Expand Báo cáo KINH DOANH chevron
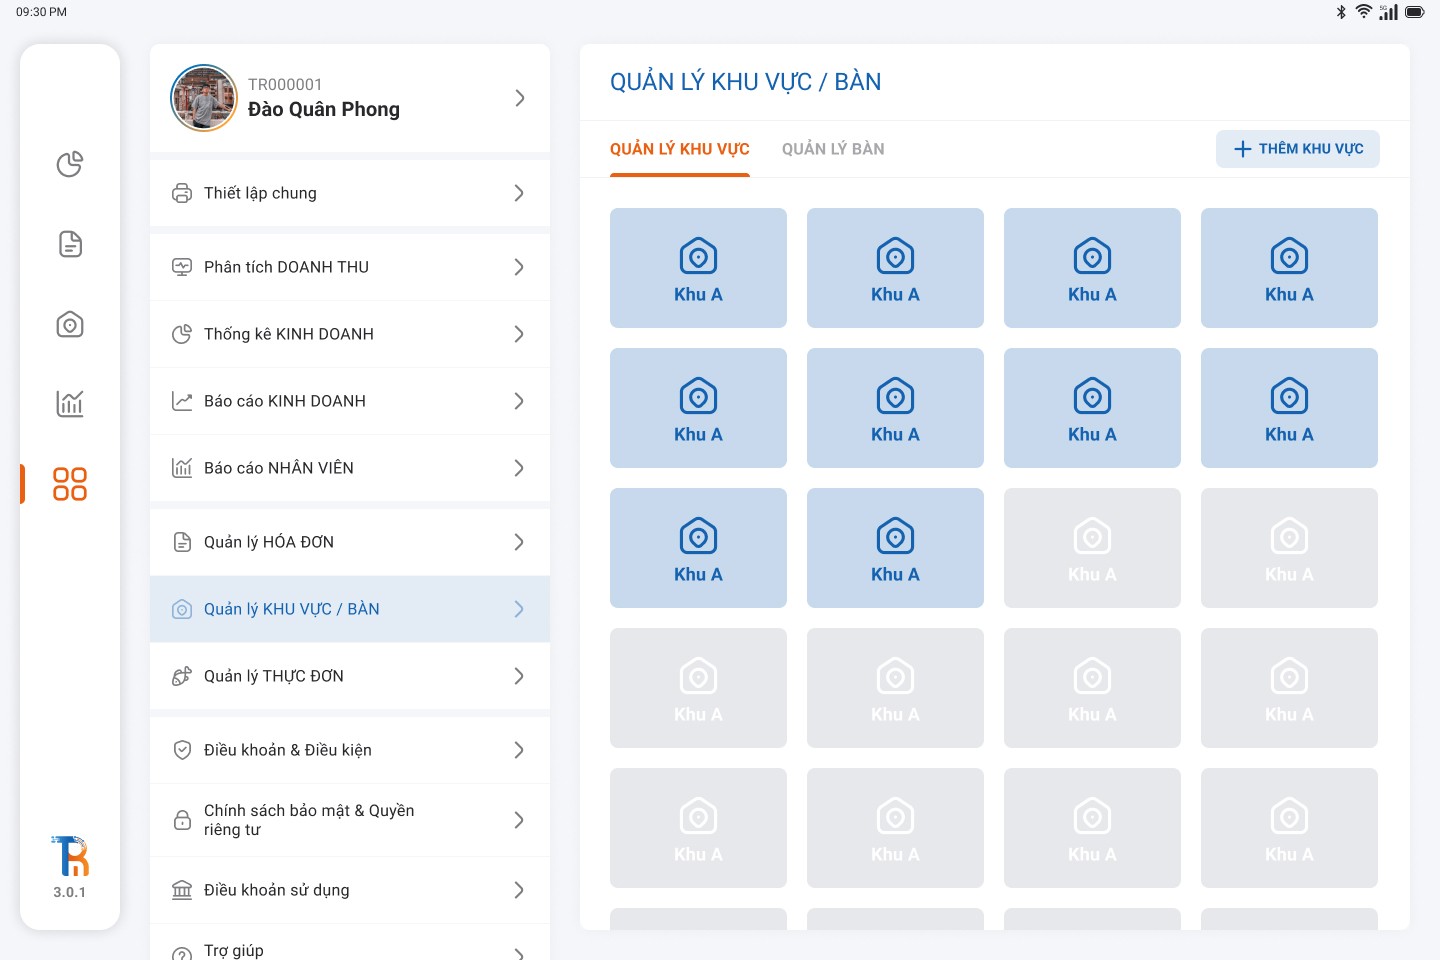This screenshot has width=1440, height=960. pos(519,401)
